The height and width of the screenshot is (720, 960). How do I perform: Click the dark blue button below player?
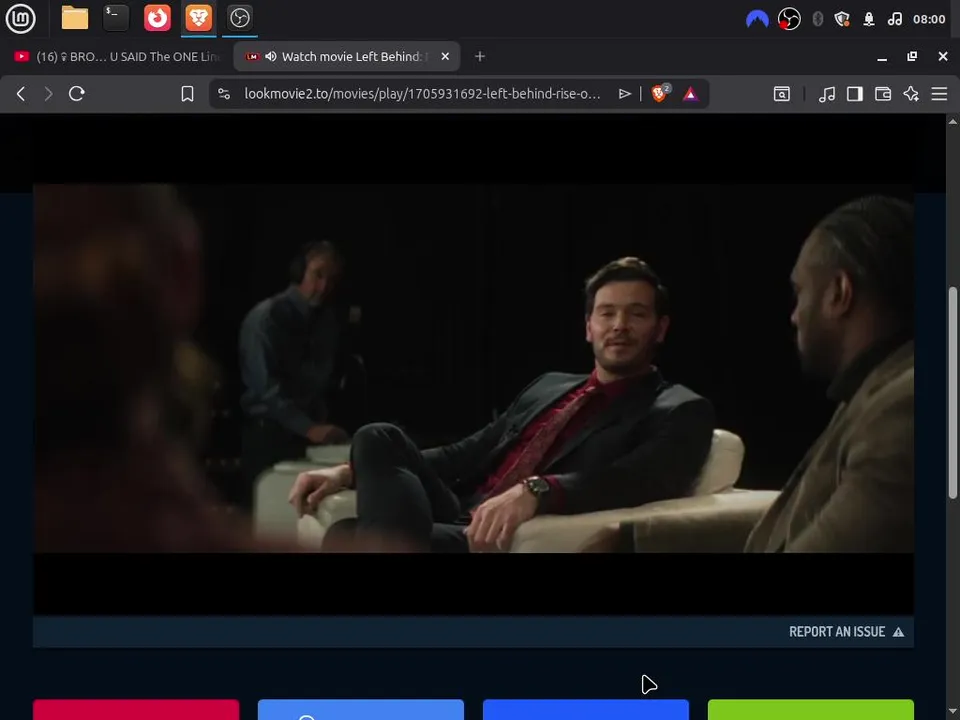click(586, 710)
